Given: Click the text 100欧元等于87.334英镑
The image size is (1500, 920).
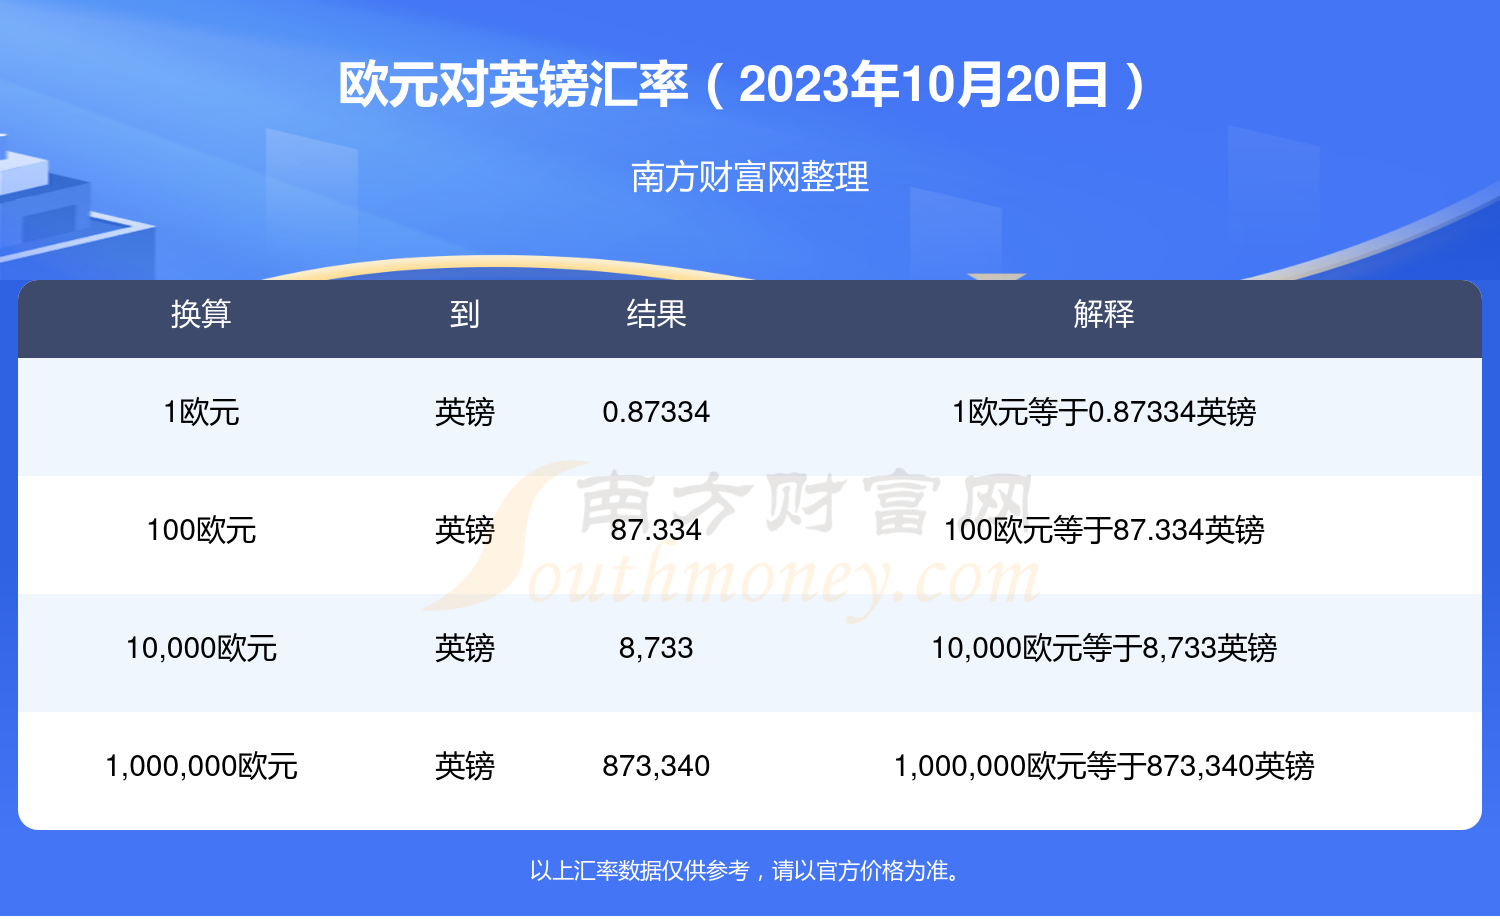Looking at the screenshot, I should coord(1104,530).
